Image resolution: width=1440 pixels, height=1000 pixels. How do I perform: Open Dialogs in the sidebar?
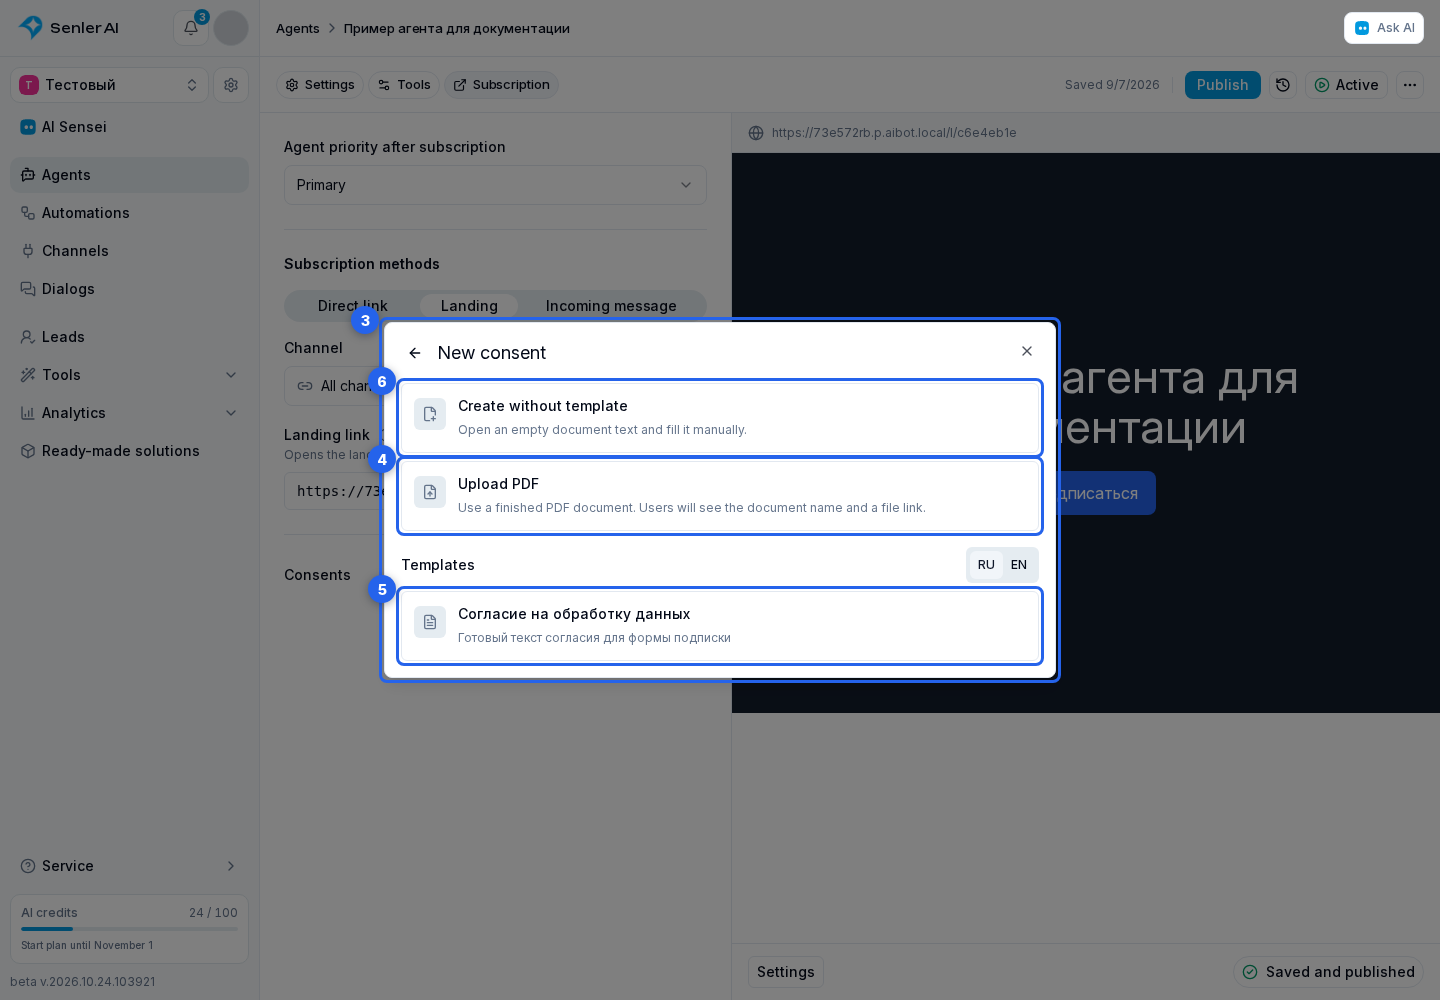tap(130, 289)
